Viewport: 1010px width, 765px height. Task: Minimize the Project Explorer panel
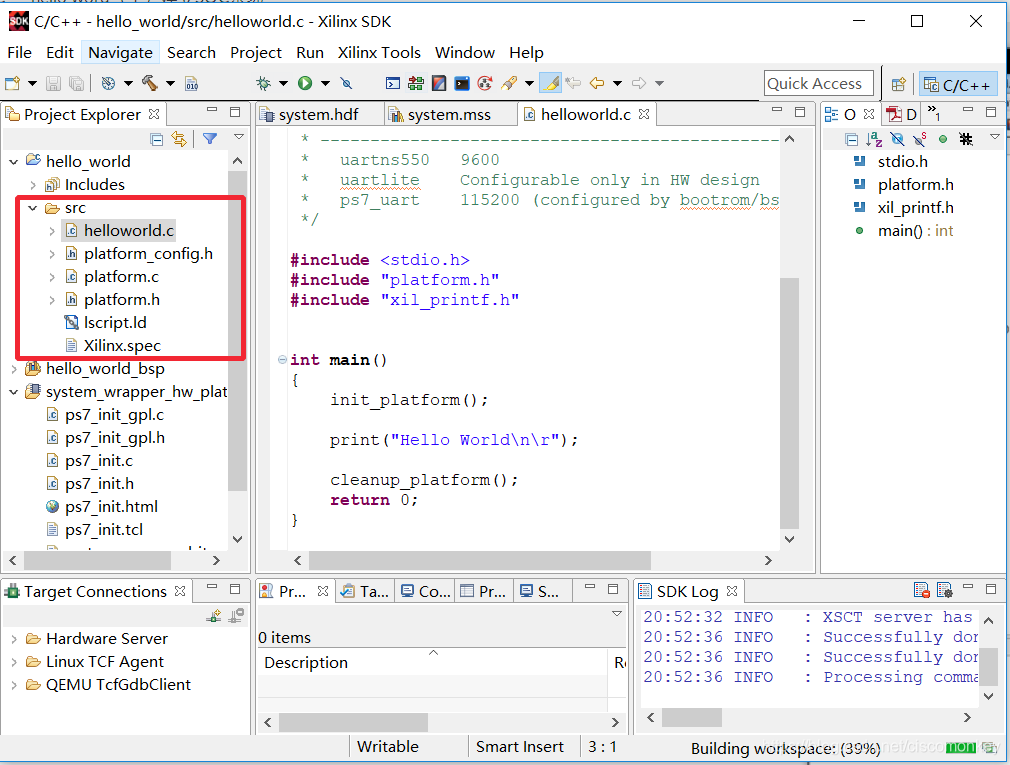(212, 111)
